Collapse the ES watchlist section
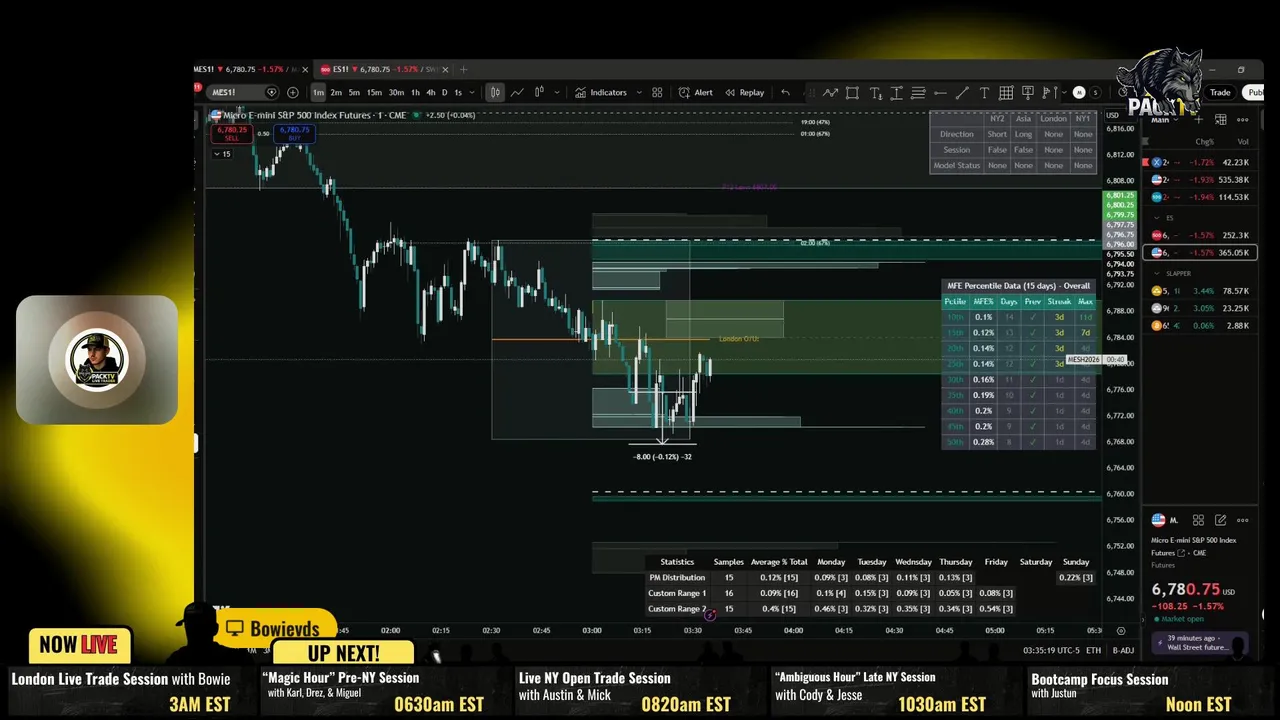1280x720 pixels. click(1157, 218)
